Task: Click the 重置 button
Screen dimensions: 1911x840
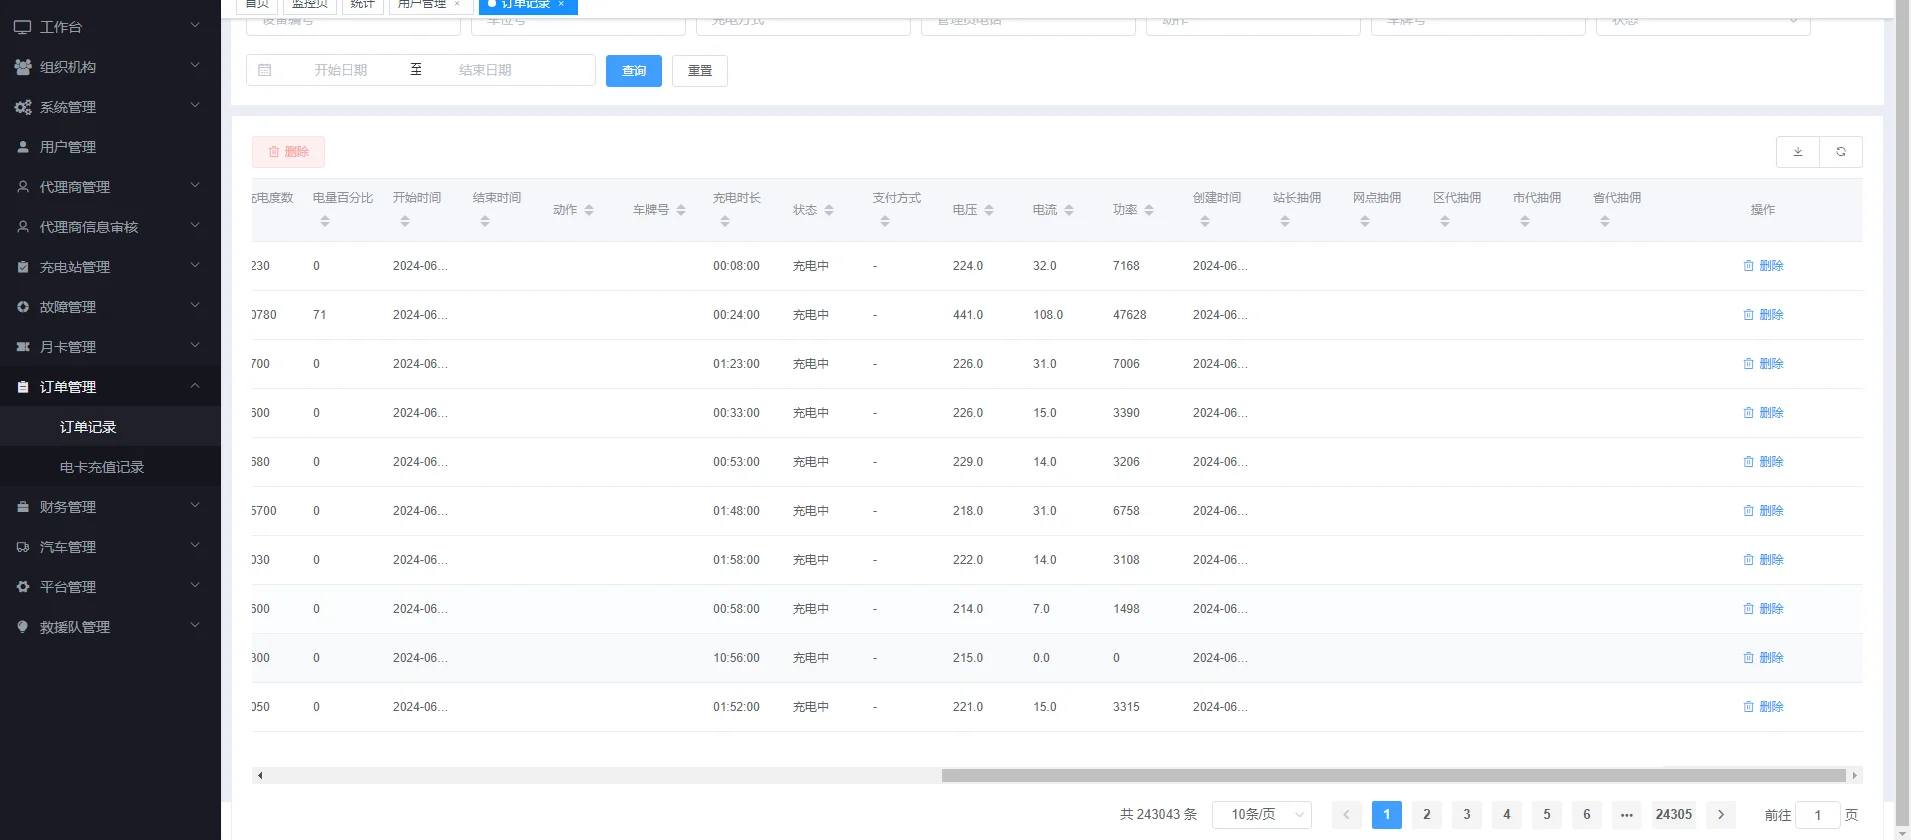Action: click(x=700, y=71)
